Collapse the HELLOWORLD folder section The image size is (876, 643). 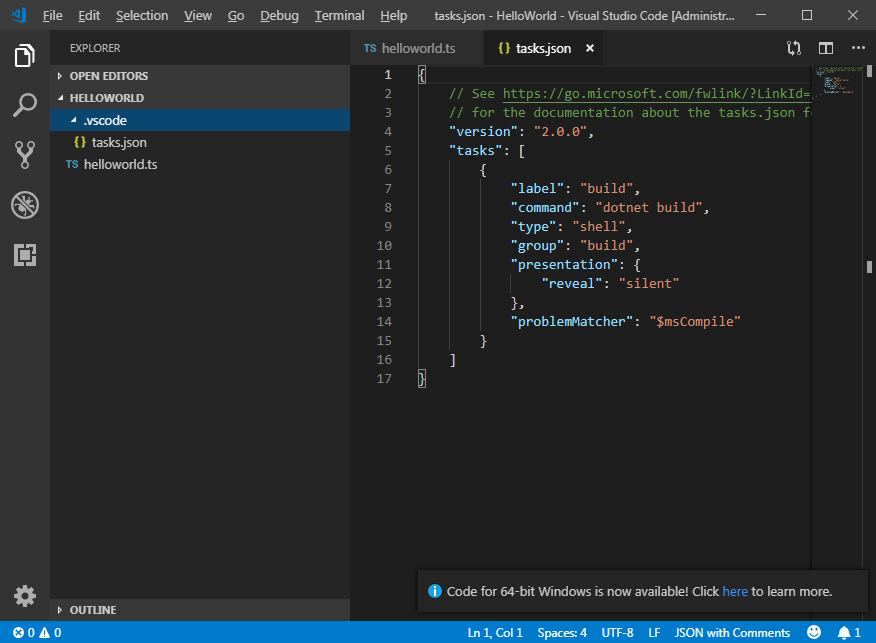click(200, 98)
